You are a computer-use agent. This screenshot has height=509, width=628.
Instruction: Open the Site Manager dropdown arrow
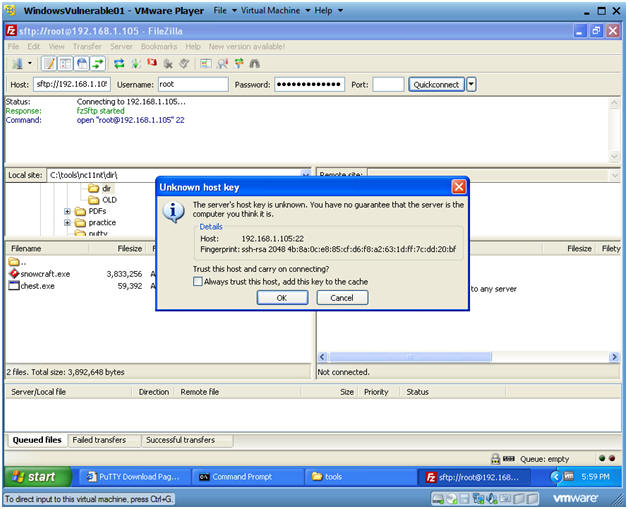click(30, 64)
